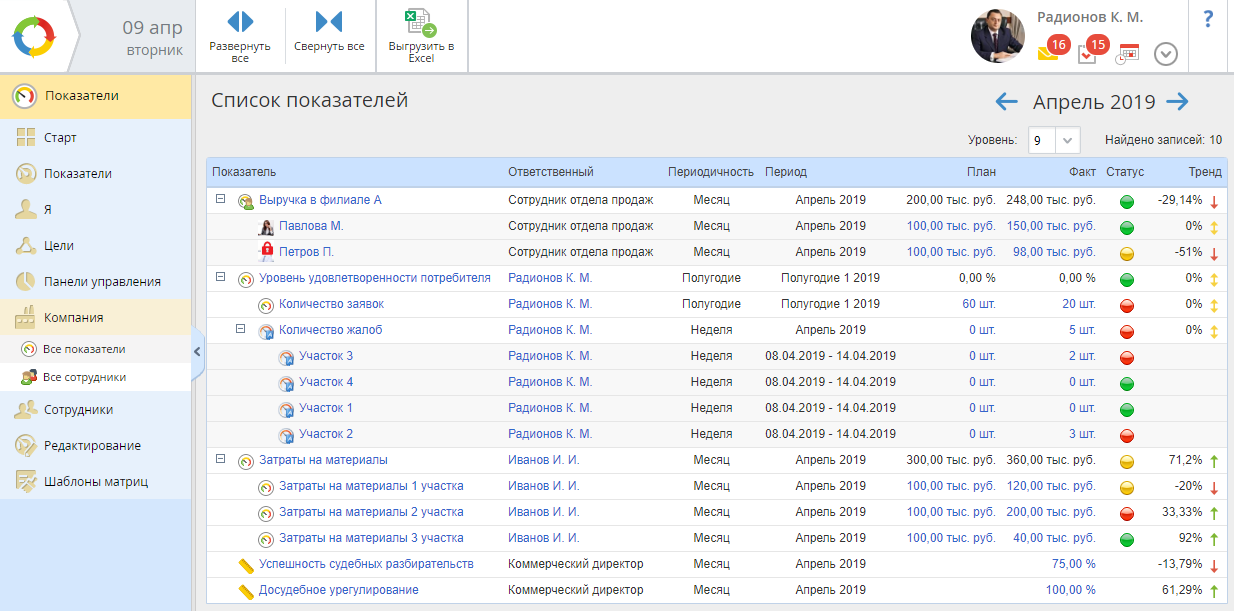
Task: Click the Expand all (Развернуть все) icon
Action: tap(240, 21)
